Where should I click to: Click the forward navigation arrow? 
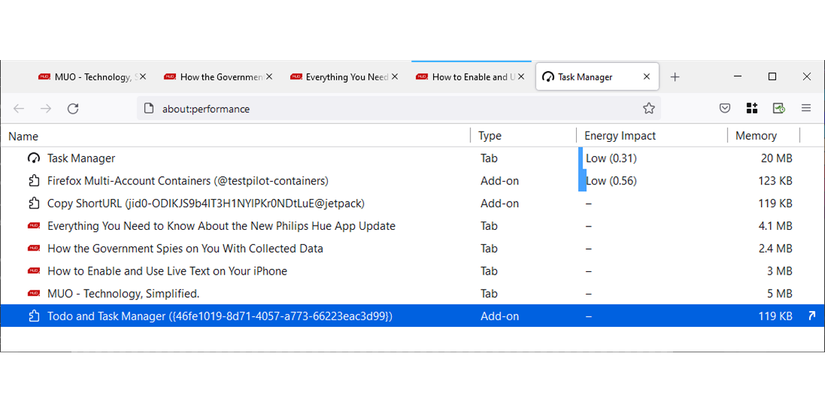46,108
